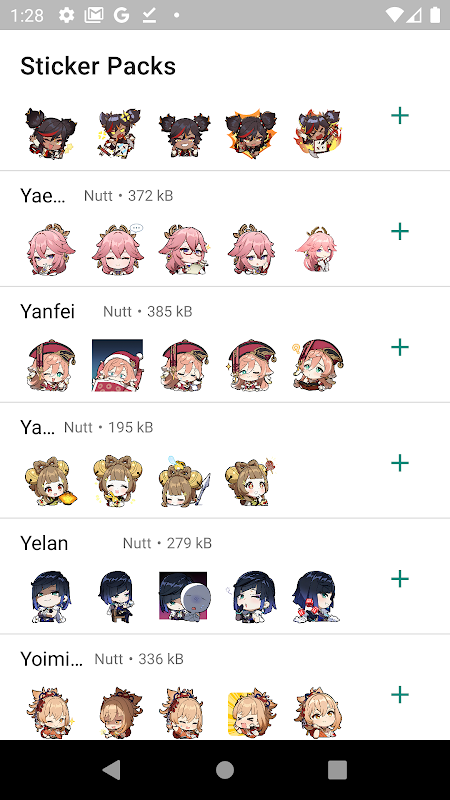The width and height of the screenshot is (450, 800).
Task: Add the Yelan sticker pack
Action: [399, 579]
